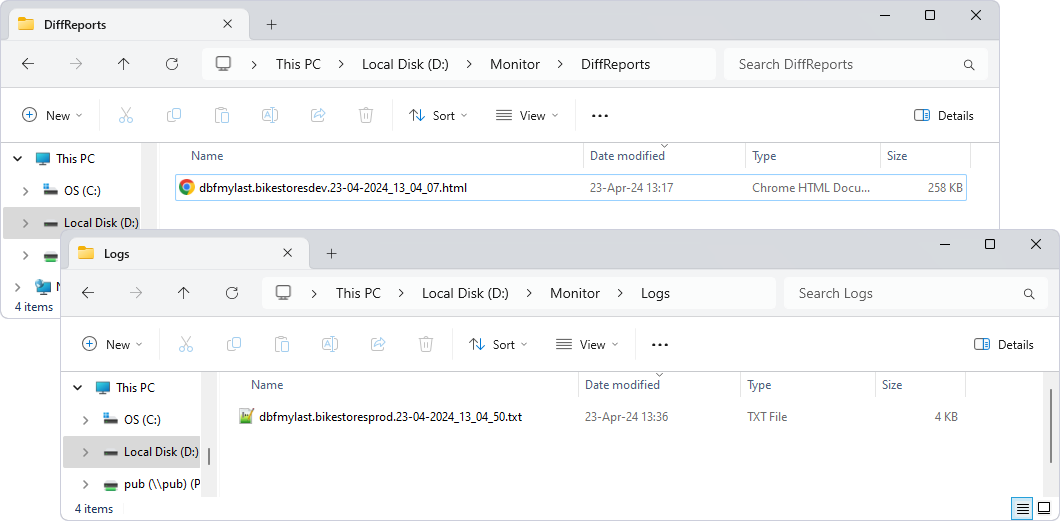1060x521 pixels.
Task: Click PC monitor icon in Logs address bar
Action: 283,293
